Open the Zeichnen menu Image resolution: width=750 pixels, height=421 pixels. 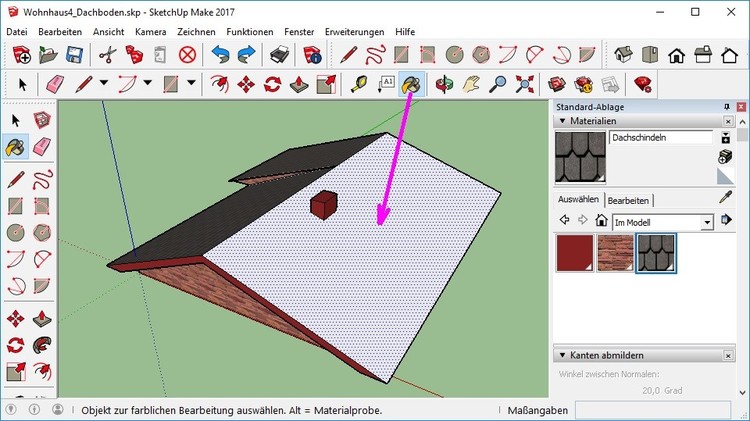(196, 32)
